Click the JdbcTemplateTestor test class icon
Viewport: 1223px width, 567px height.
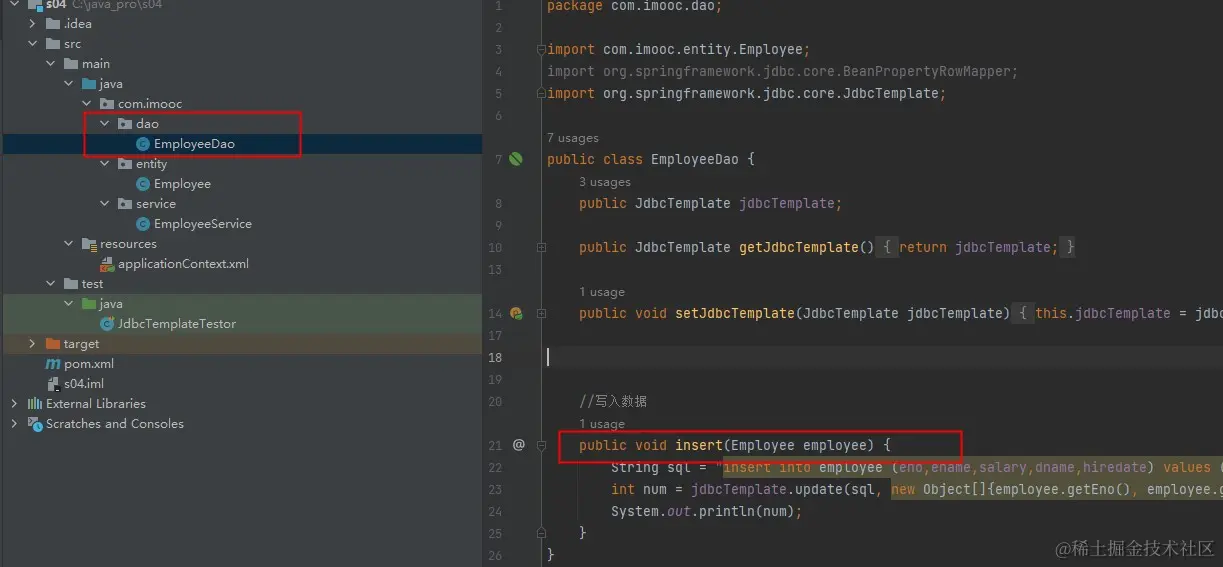tap(107, 324)
